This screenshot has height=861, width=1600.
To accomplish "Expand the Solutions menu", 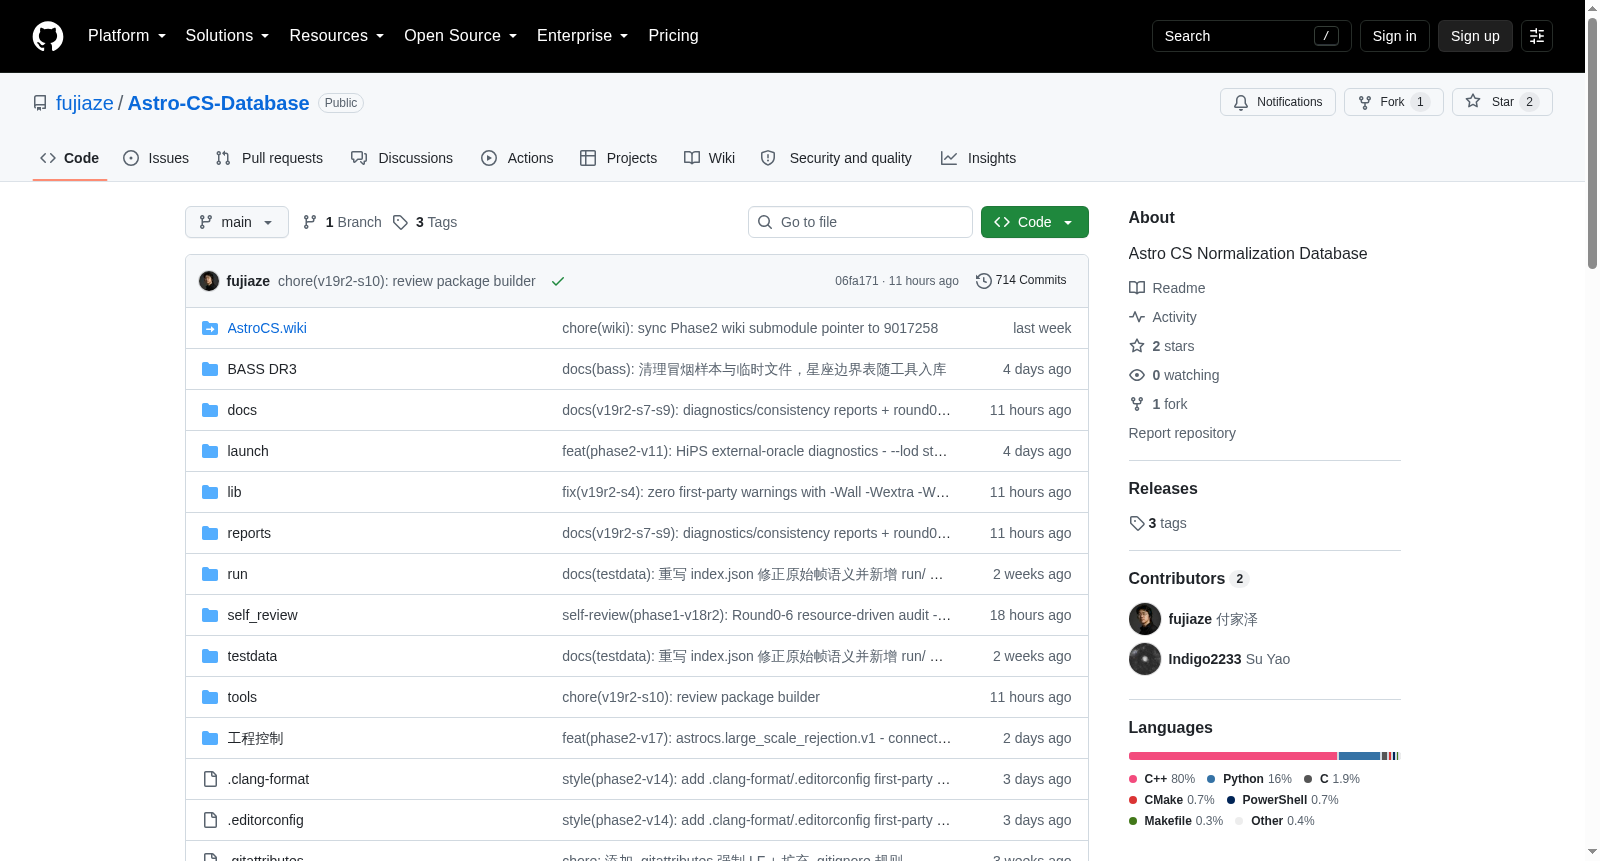I will [227, 36].
